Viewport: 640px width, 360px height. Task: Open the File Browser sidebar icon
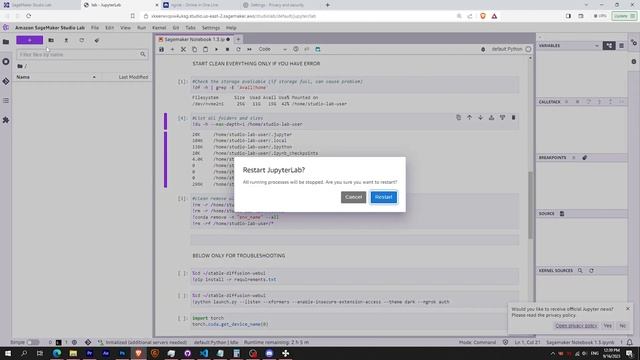pyautogui.click(x=6, y=42)
